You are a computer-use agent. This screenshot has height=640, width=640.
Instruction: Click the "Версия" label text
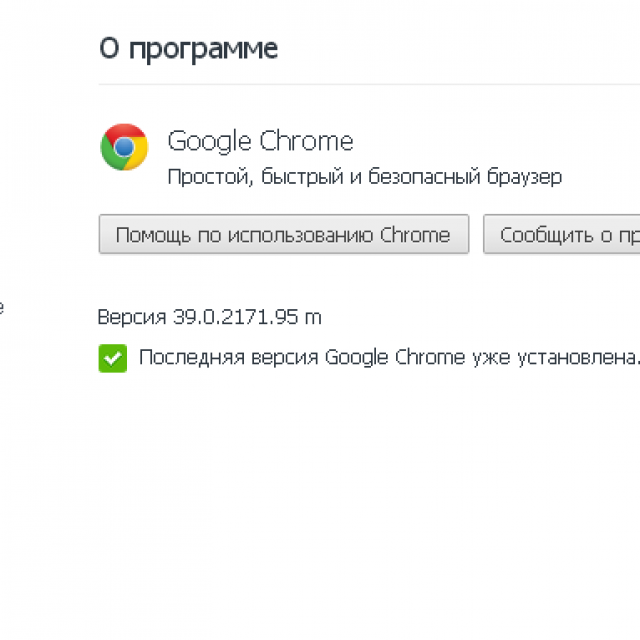pos(131,317)
